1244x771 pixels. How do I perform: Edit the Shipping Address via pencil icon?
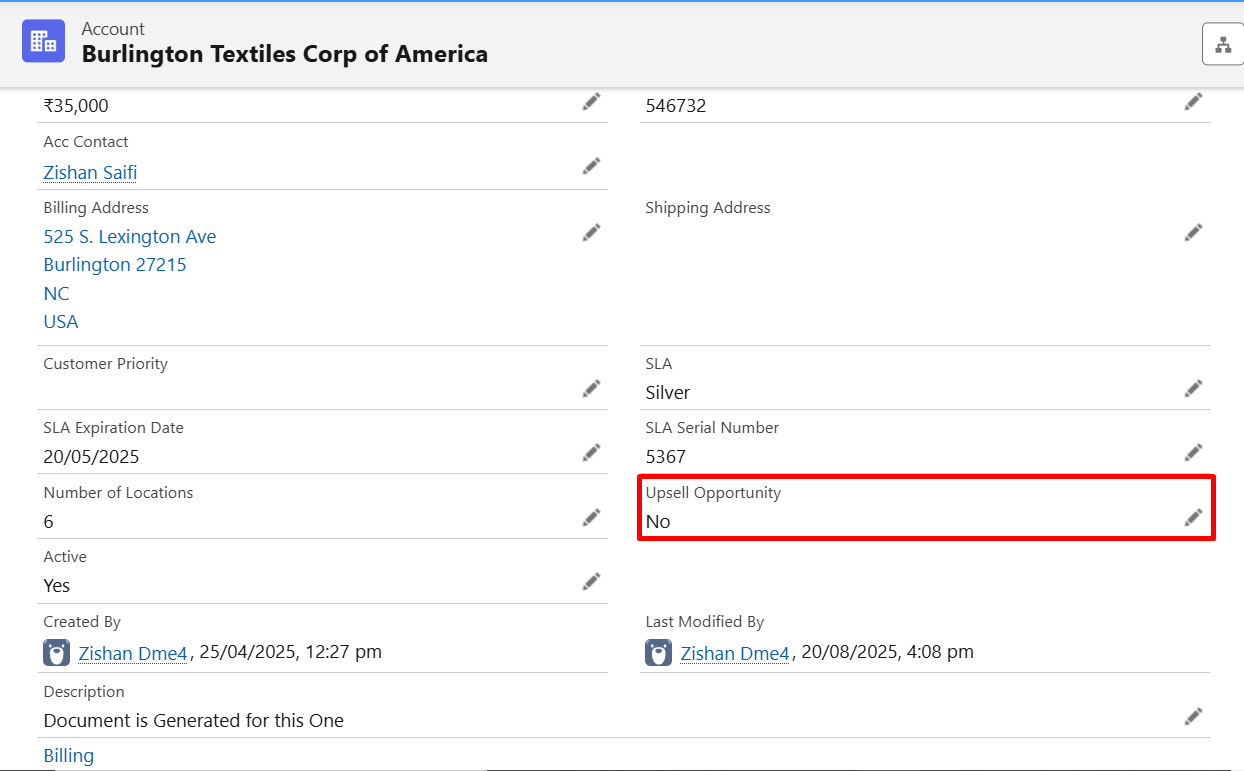[1193, 232]
